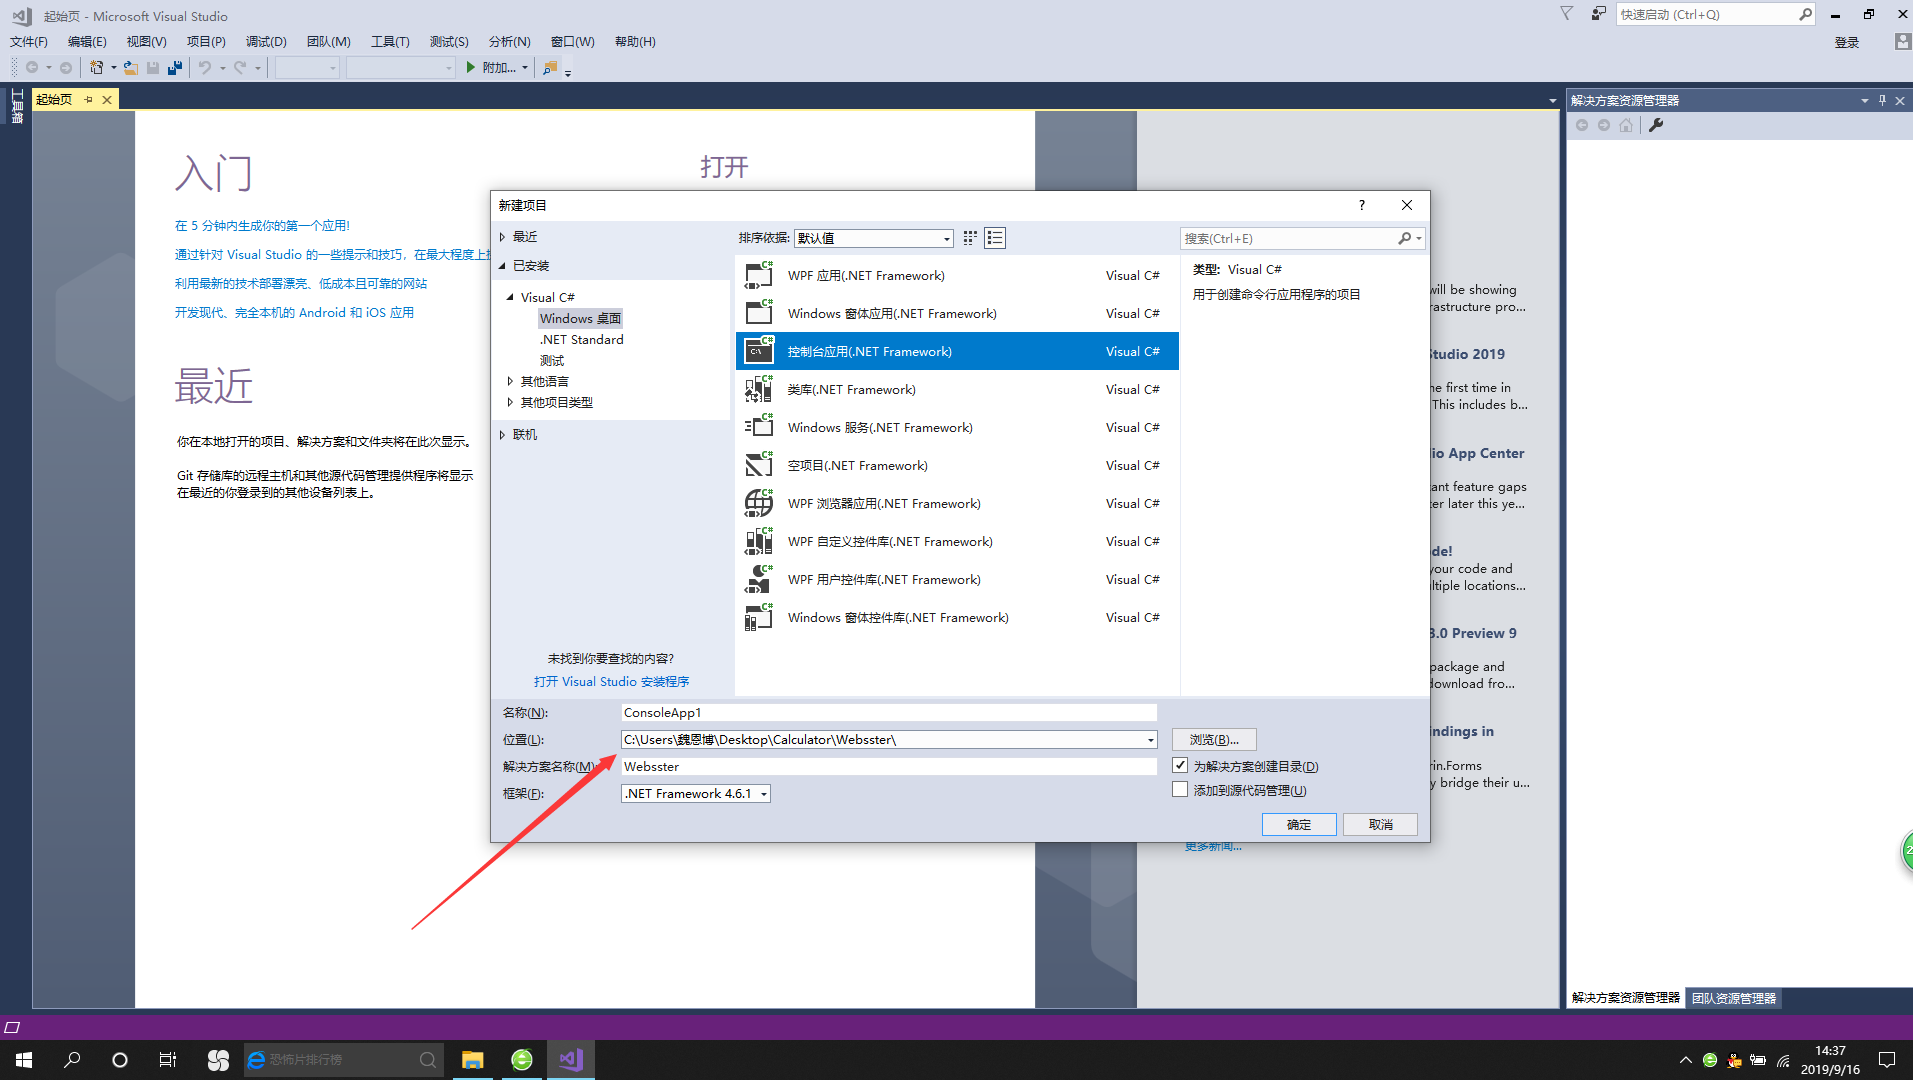Click the 浏览(B)... button
This screenshot has width=1913, height=1080.
[x=1214, y=740]
